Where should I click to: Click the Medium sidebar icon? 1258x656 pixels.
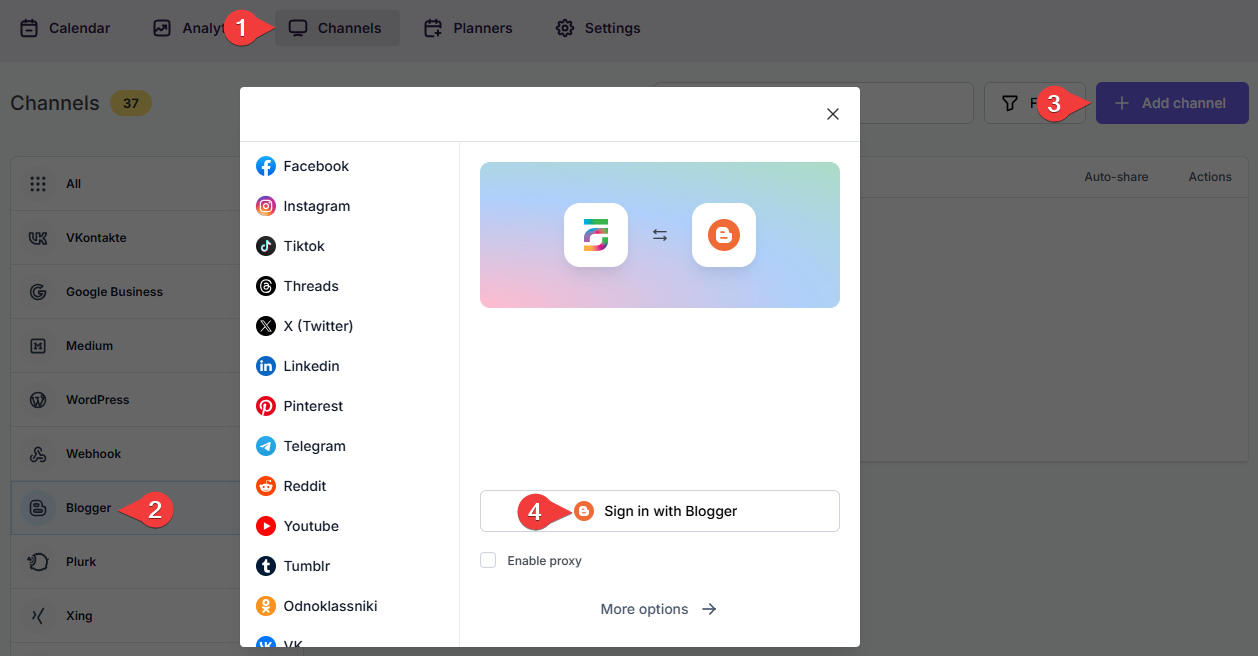[38, 346]
